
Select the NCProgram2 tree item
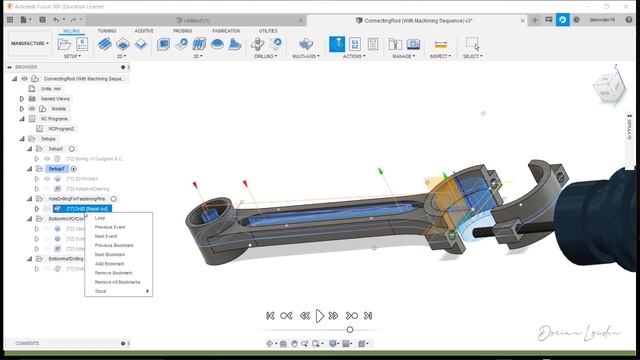pos(61,129)
